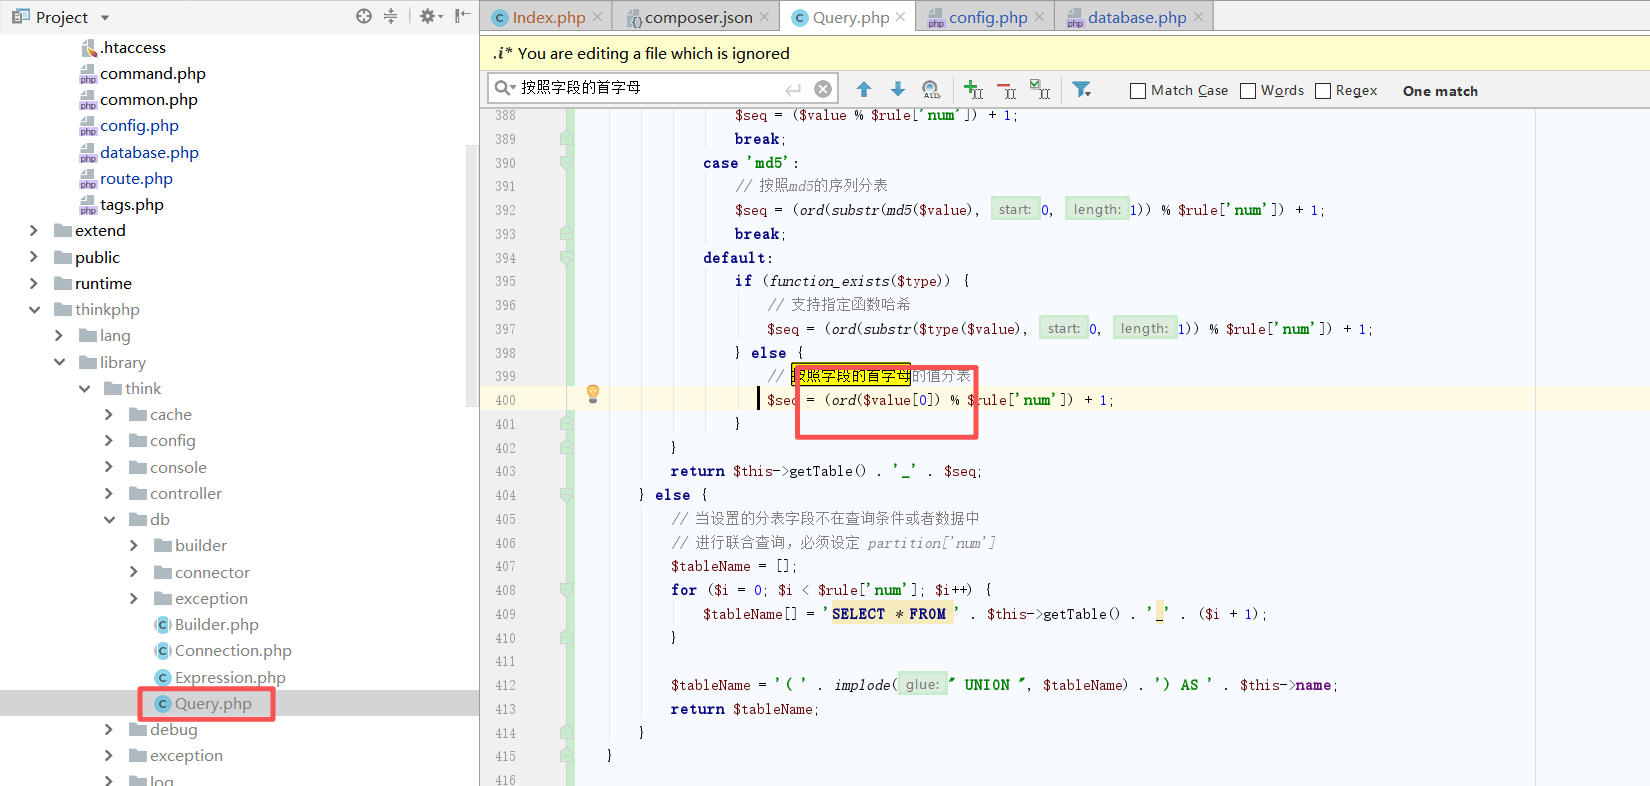
Task: Switch to the composer.json tab
Action: [697, 17]
